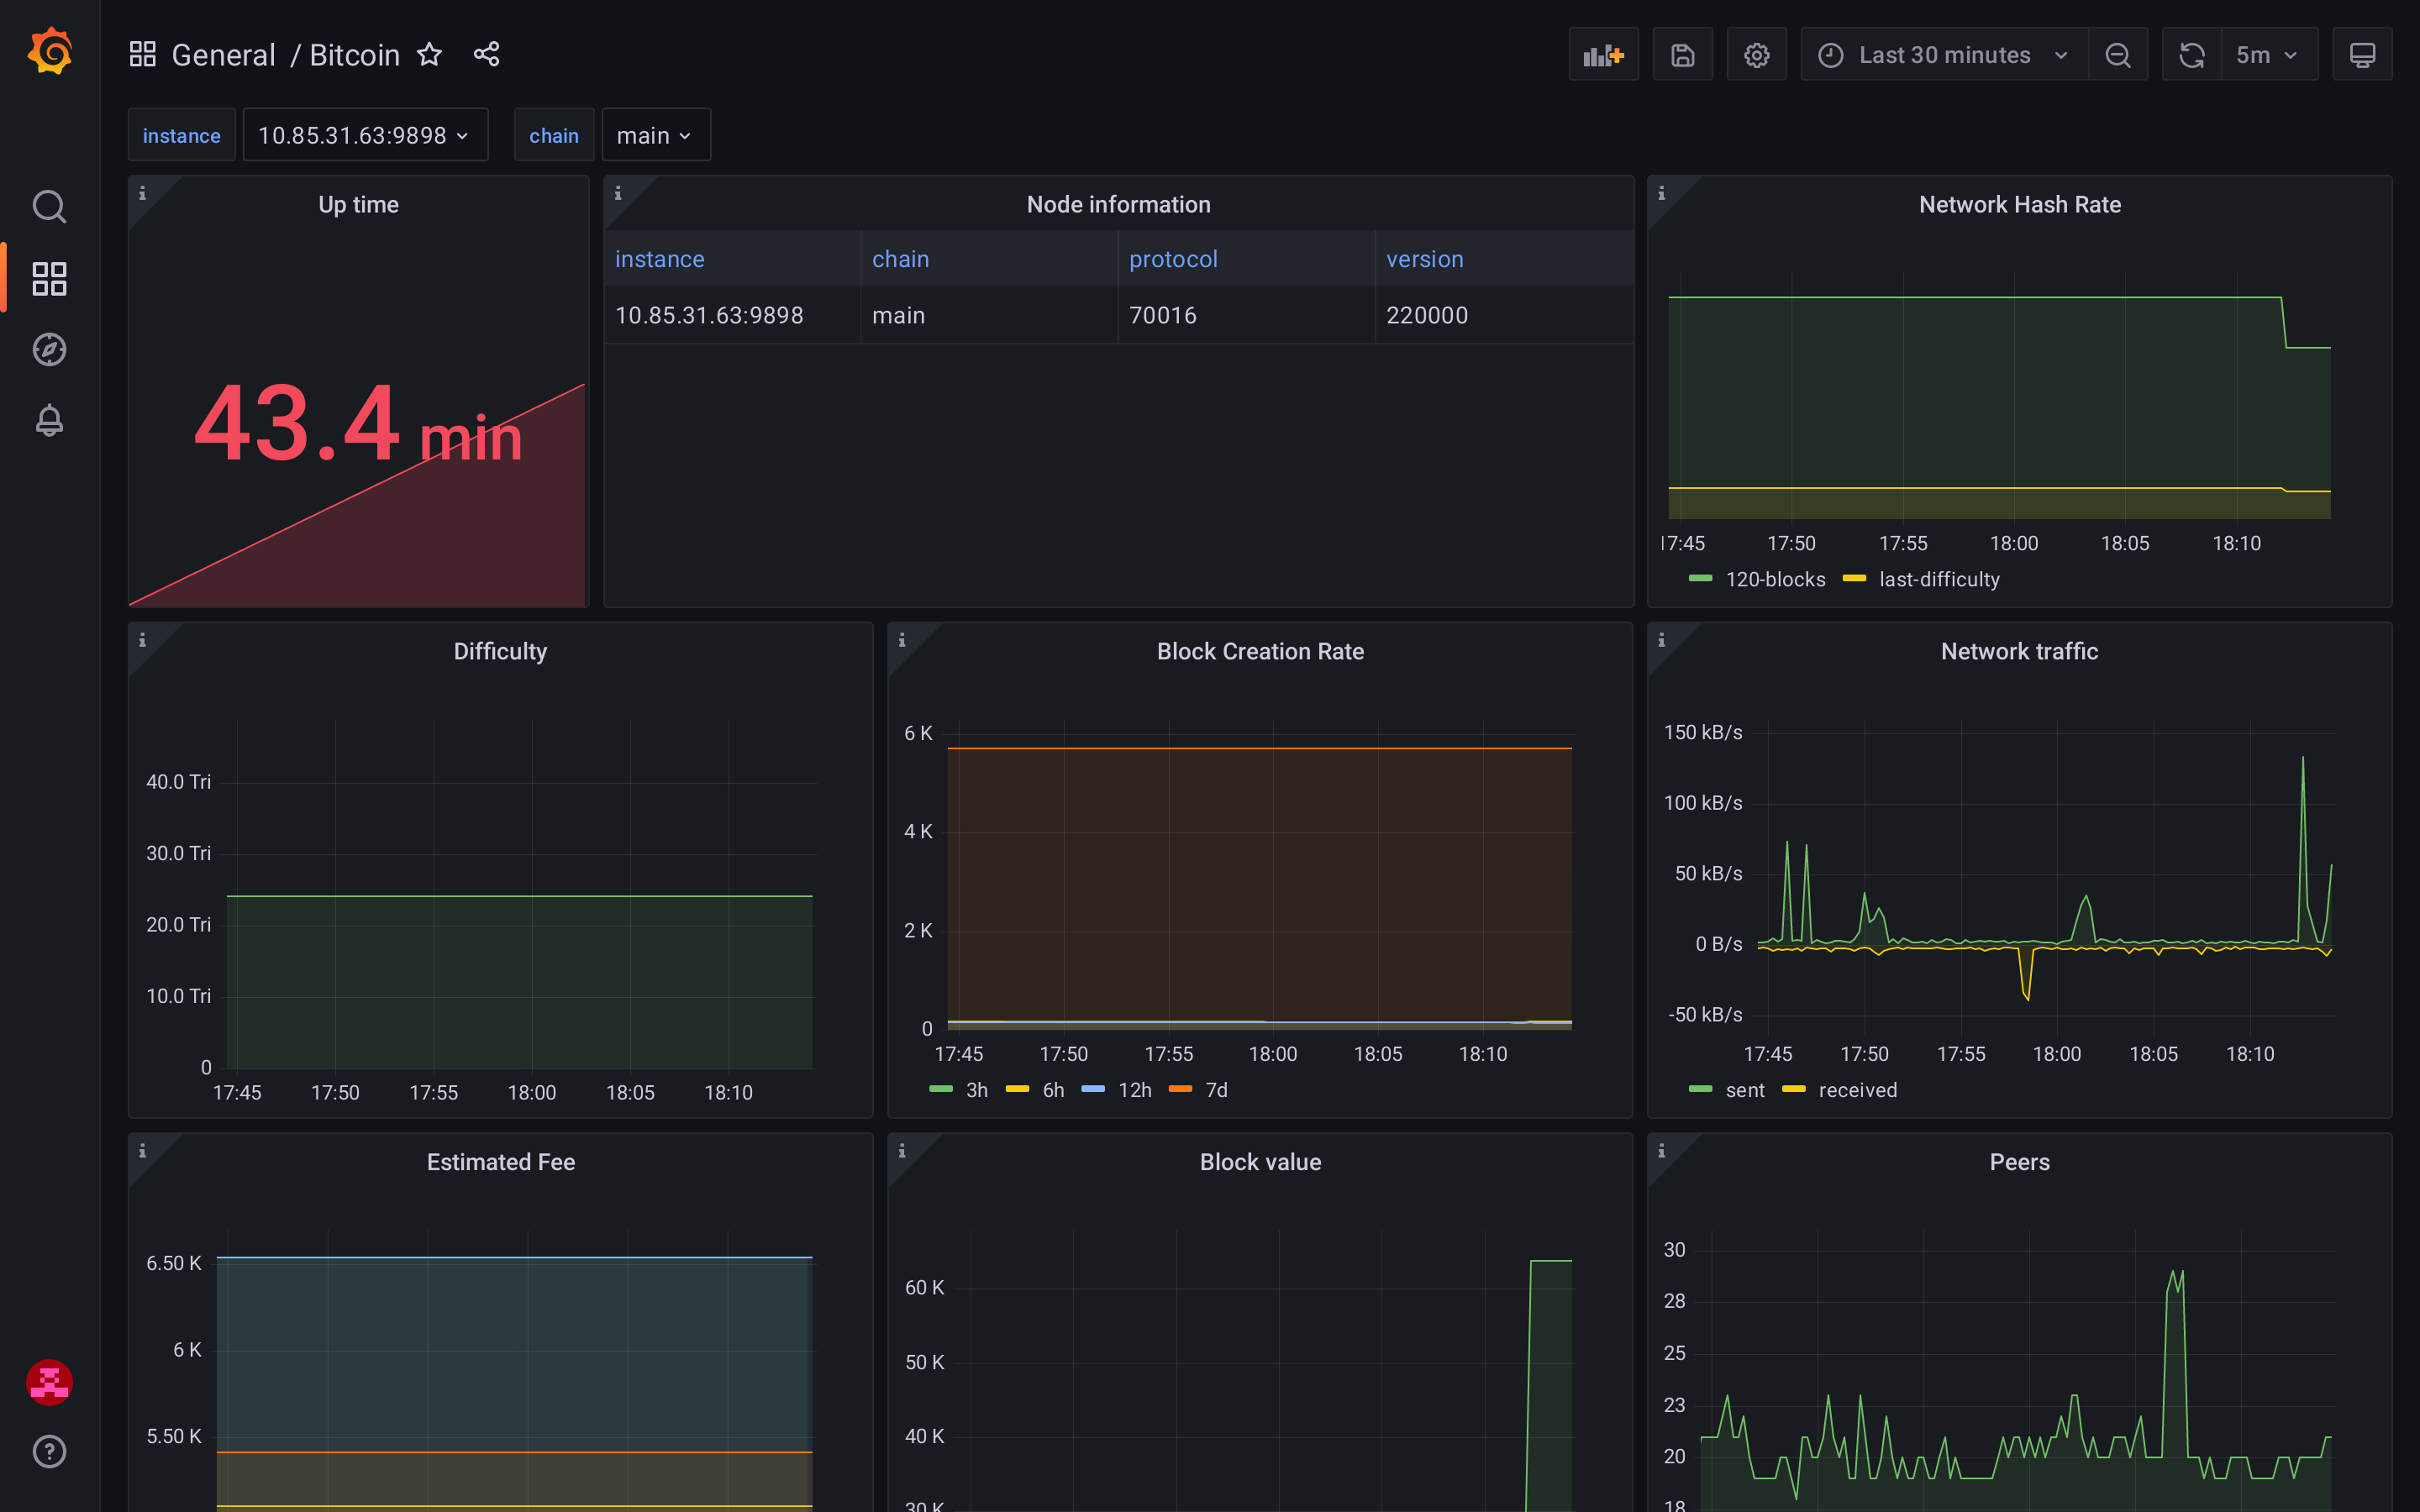
Task: Expand the chain variable dropdown
Action: (655, 135)
